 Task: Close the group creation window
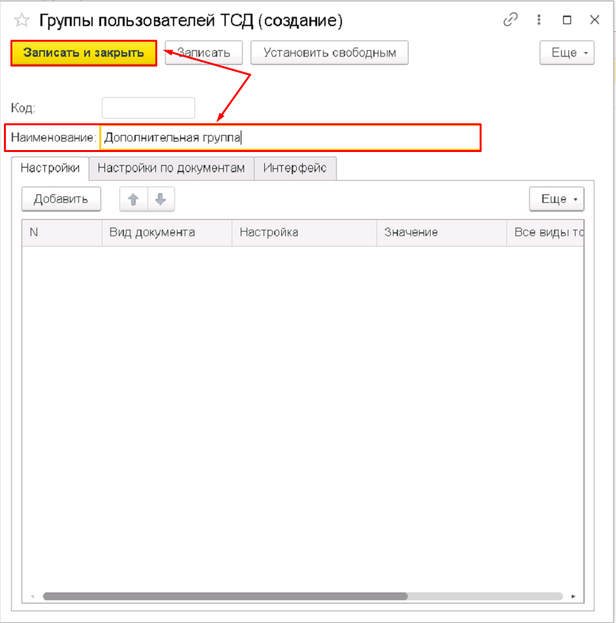593,20
